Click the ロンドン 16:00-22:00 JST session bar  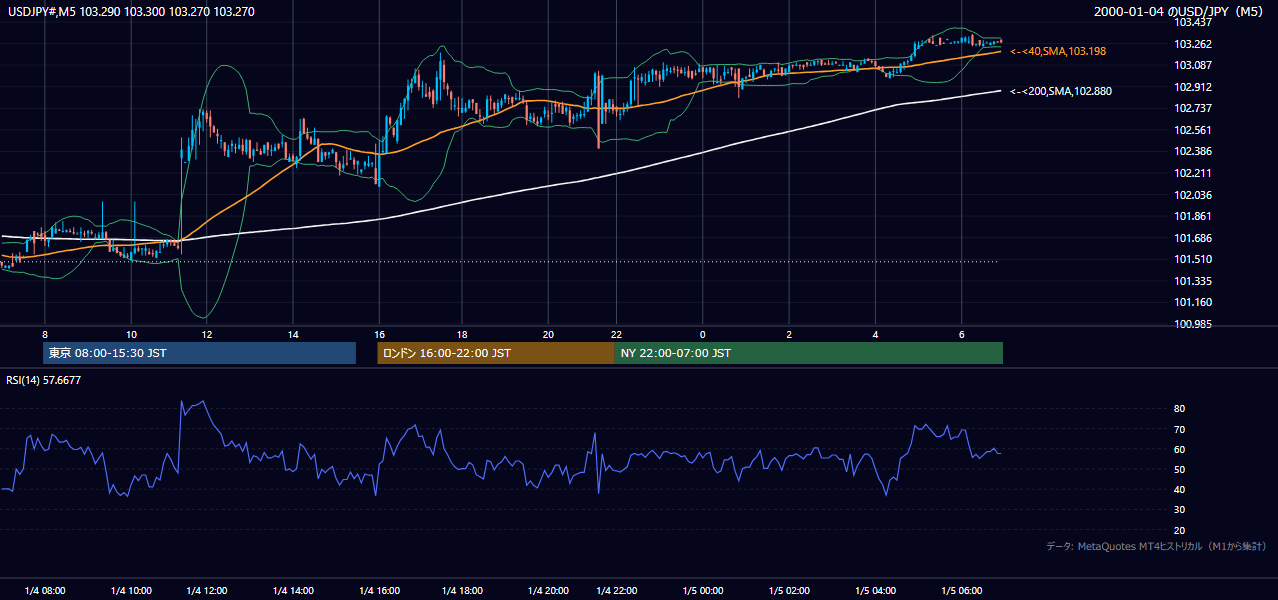click(495, 353)
